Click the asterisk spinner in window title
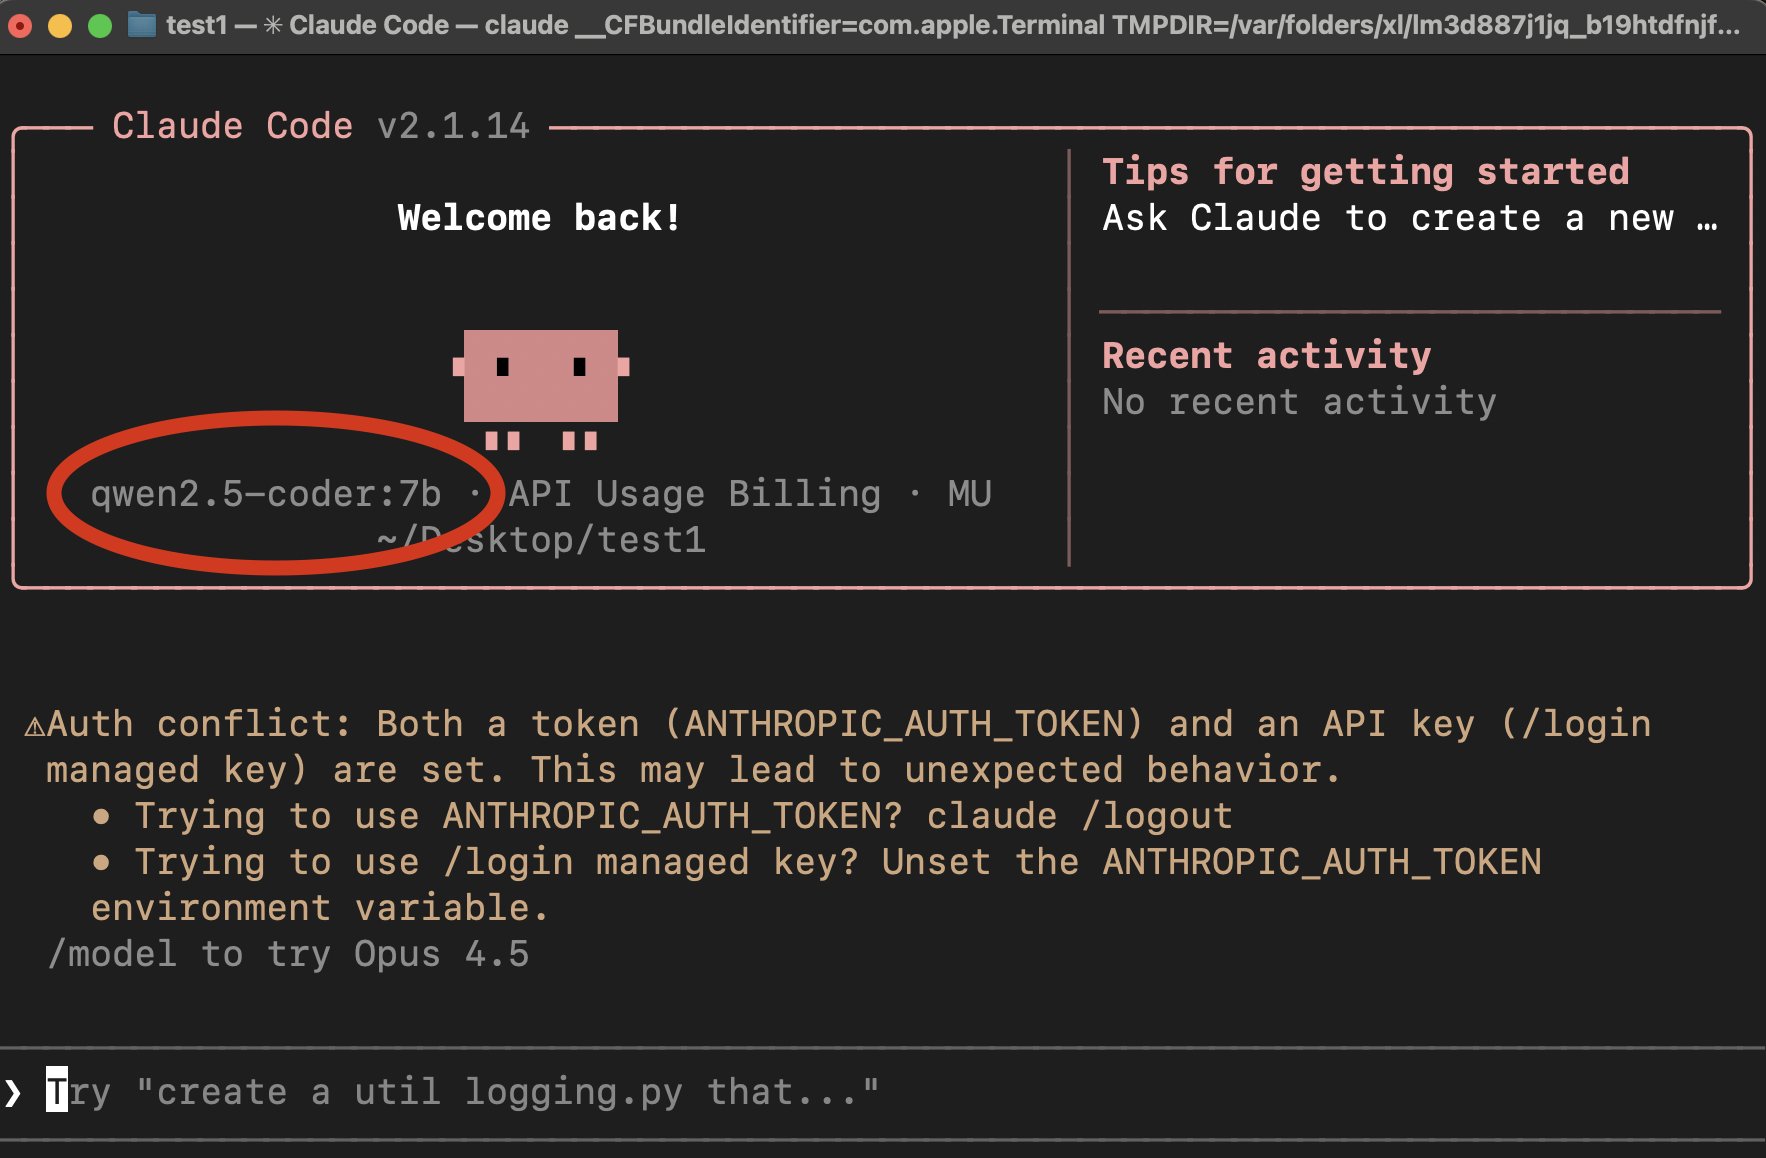Viewport: 1766px width, 1158px height. 272,25
